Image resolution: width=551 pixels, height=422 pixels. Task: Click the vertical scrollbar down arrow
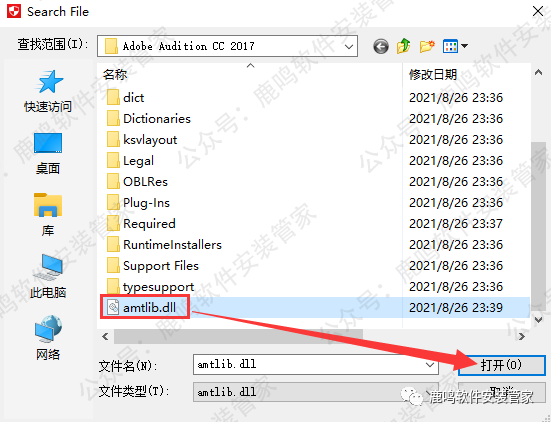538,319
